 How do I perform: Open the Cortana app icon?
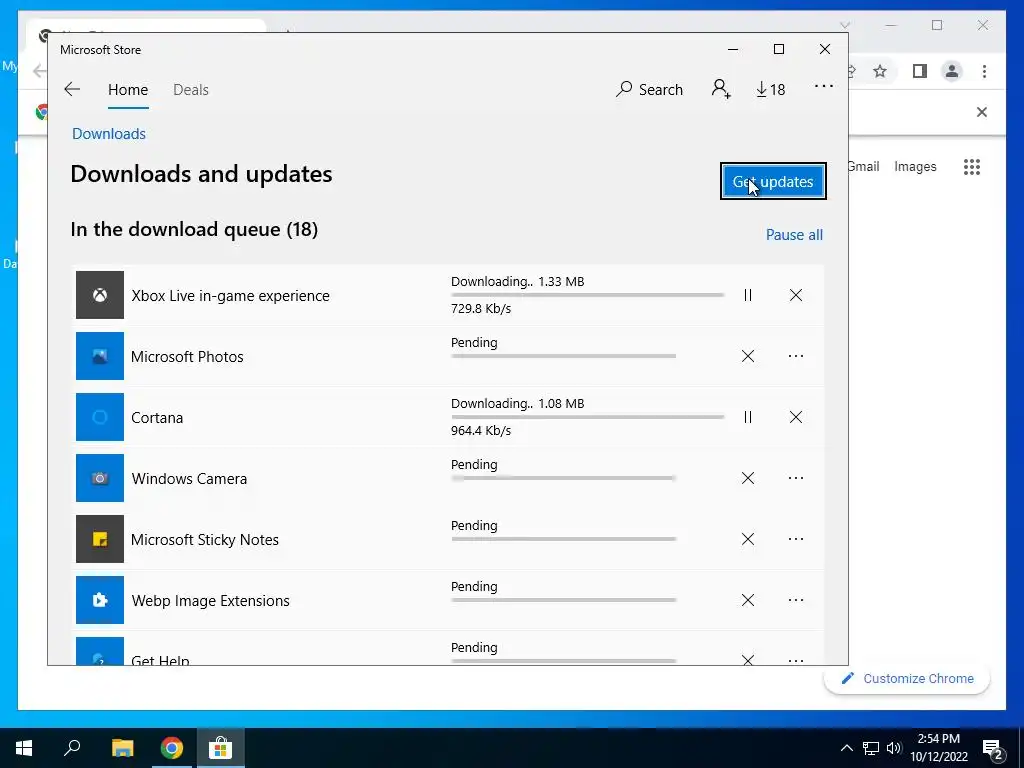pyautogui.click(x=100, y=417)
